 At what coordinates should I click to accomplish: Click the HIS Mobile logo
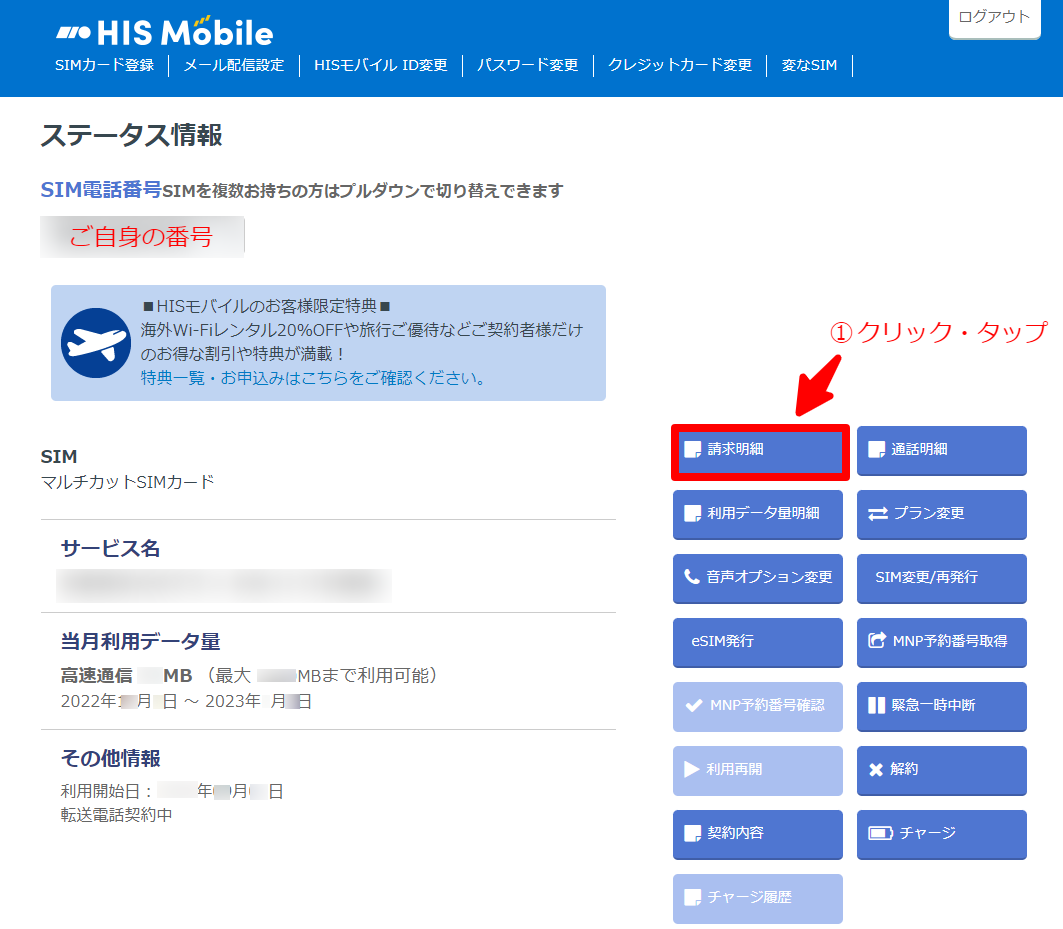click(165, 31)
